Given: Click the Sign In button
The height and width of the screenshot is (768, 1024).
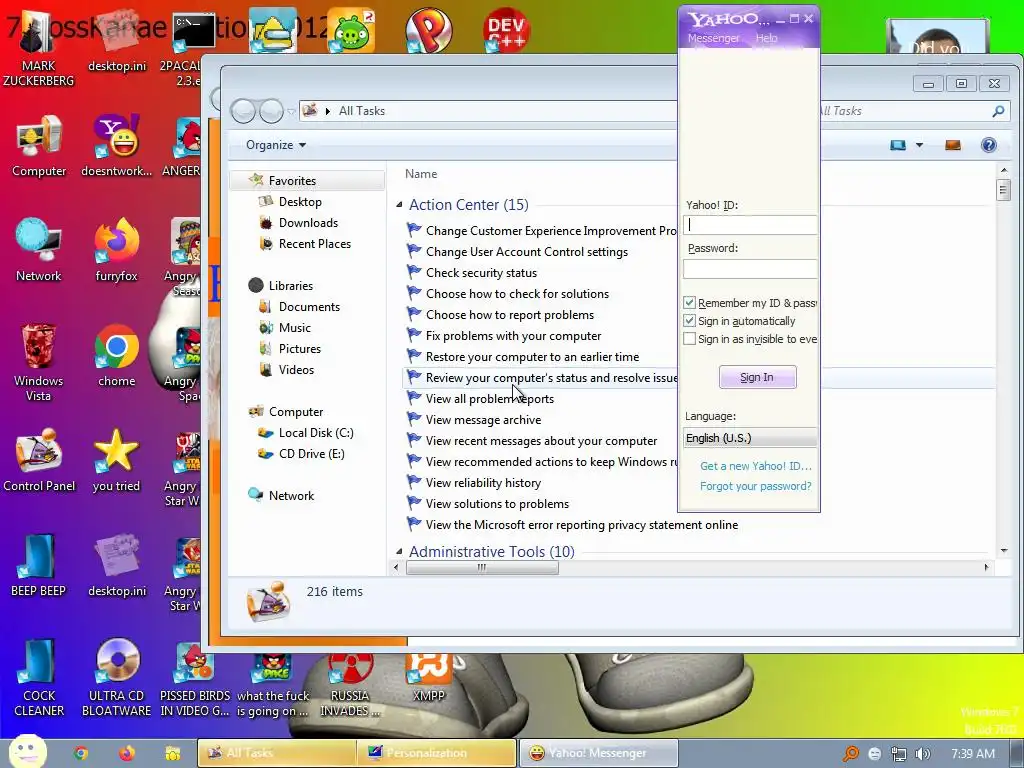Looking at the screenshot, I should click(x=758, y=377).
